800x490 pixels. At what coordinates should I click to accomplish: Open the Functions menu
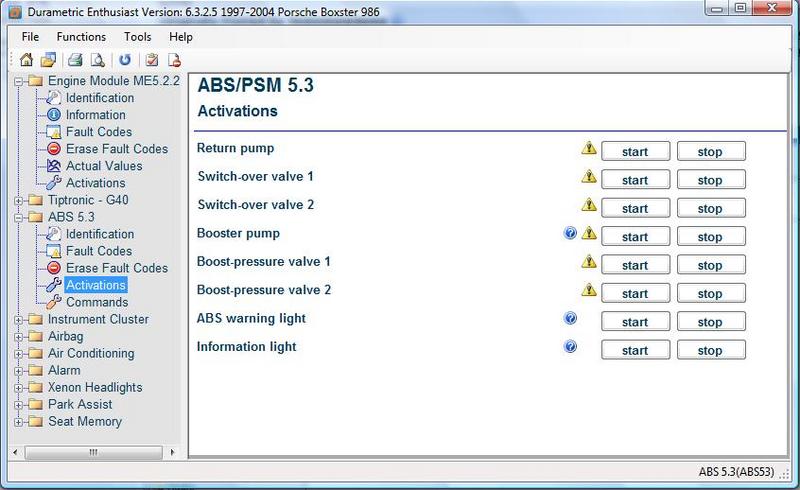click(x=81, y=37)
